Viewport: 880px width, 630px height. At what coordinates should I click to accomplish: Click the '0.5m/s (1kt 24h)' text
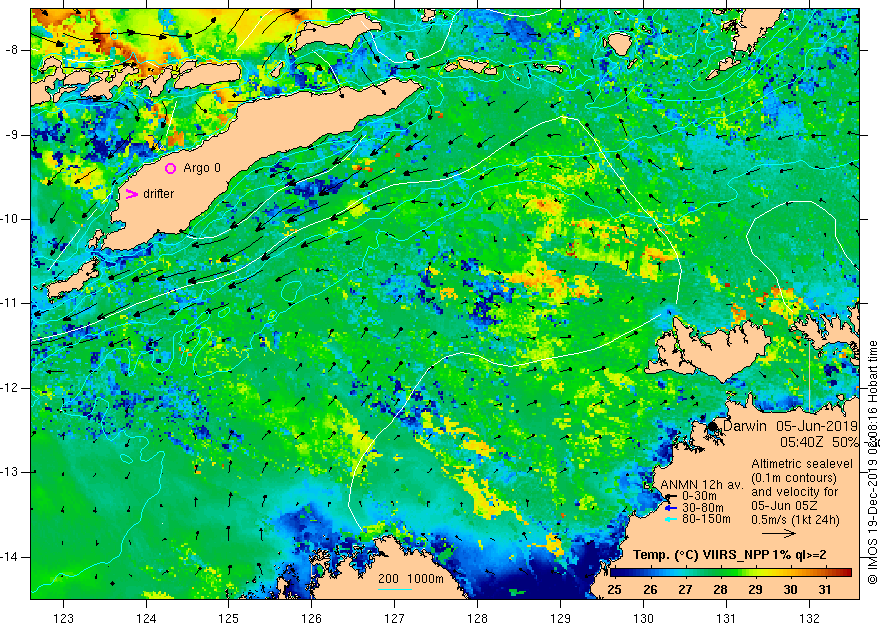tap(795, 519)
